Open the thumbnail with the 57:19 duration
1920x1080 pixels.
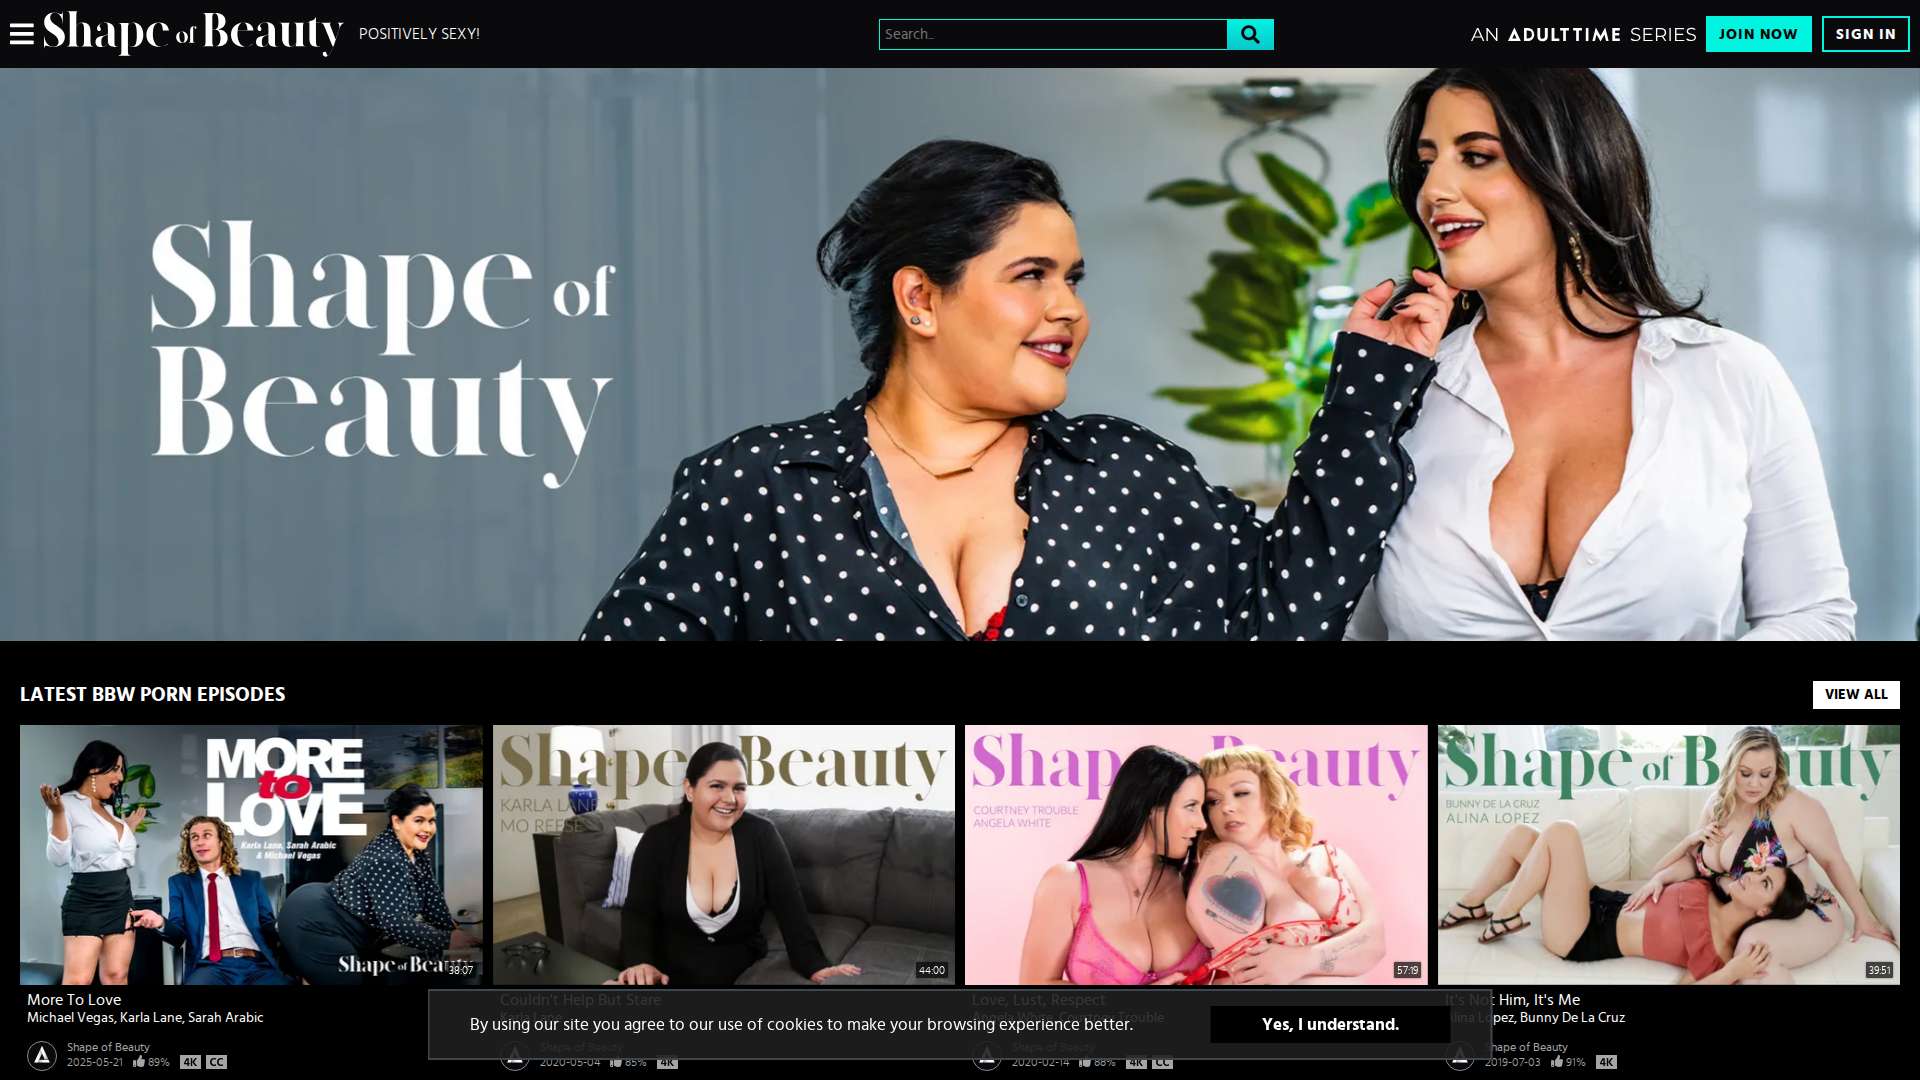click(1196, 855)
